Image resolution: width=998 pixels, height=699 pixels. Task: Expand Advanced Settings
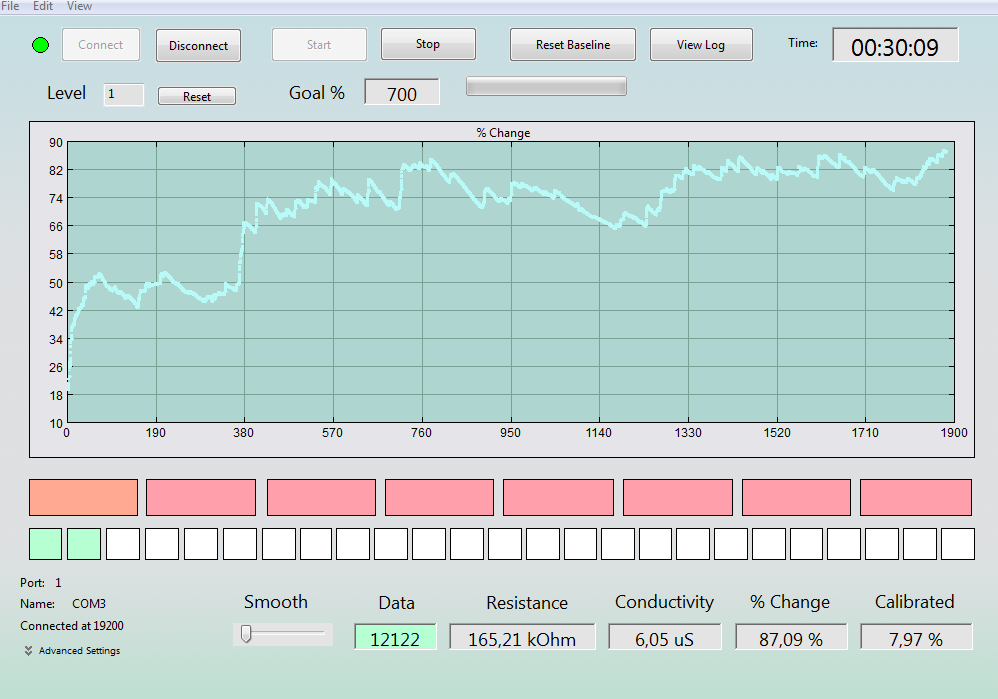(72, 651)
